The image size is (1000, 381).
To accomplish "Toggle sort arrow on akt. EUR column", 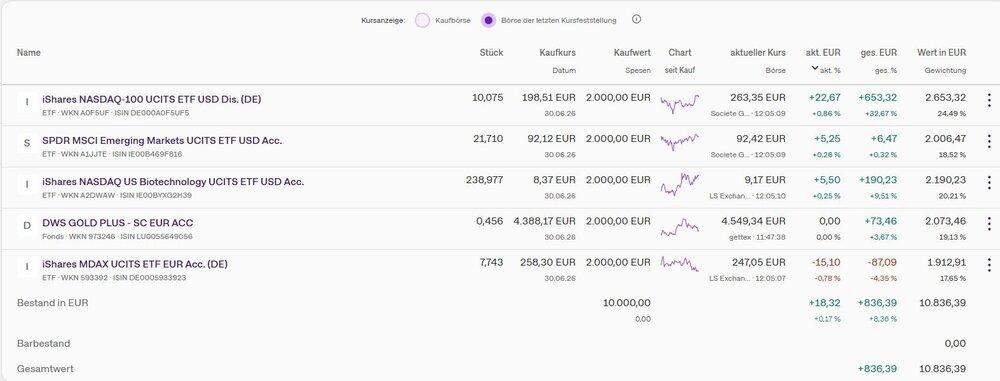I will coord(815,68).
